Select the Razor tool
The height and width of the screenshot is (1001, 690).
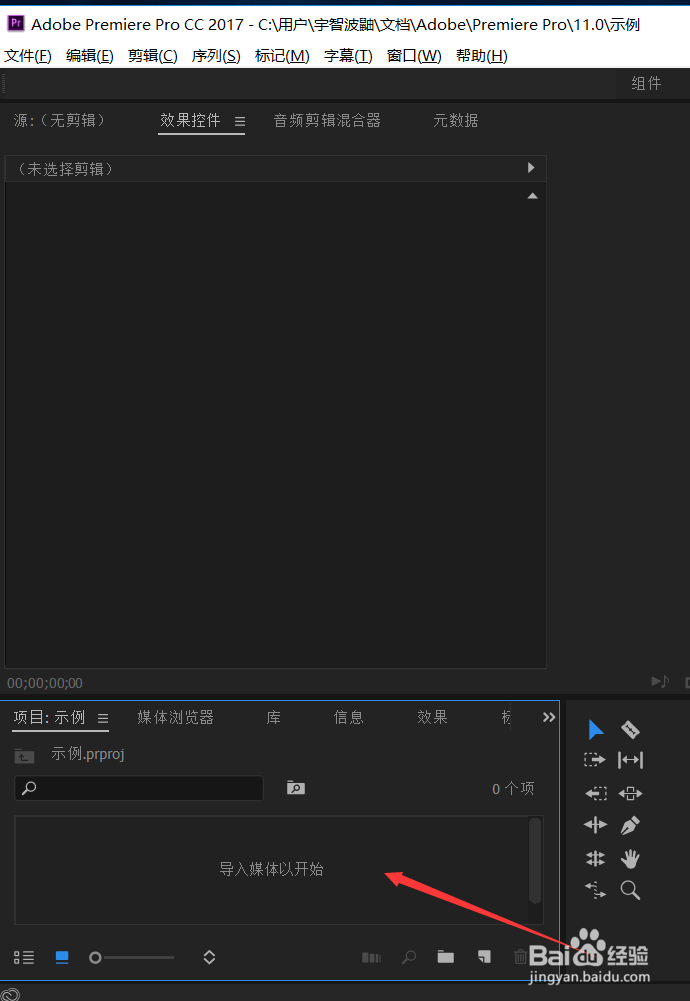(x=630, y=729)
